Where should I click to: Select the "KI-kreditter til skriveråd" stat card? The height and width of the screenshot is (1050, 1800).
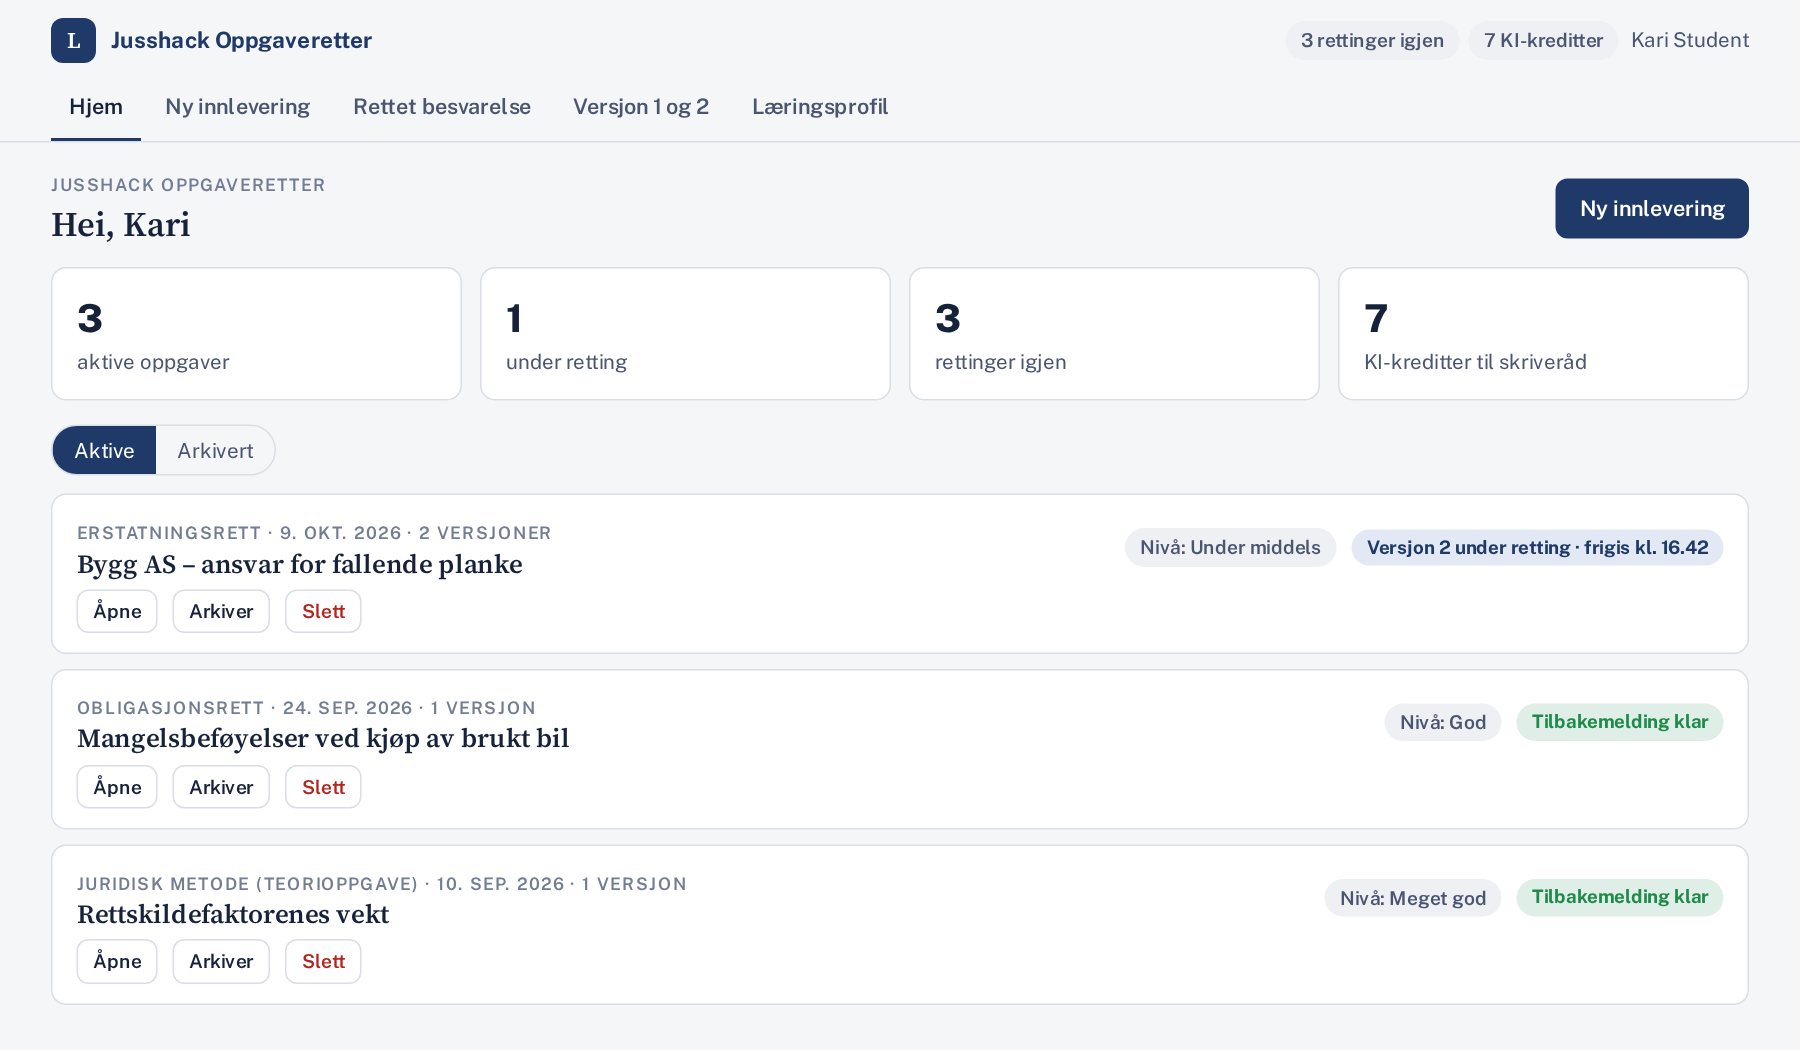1543,334
